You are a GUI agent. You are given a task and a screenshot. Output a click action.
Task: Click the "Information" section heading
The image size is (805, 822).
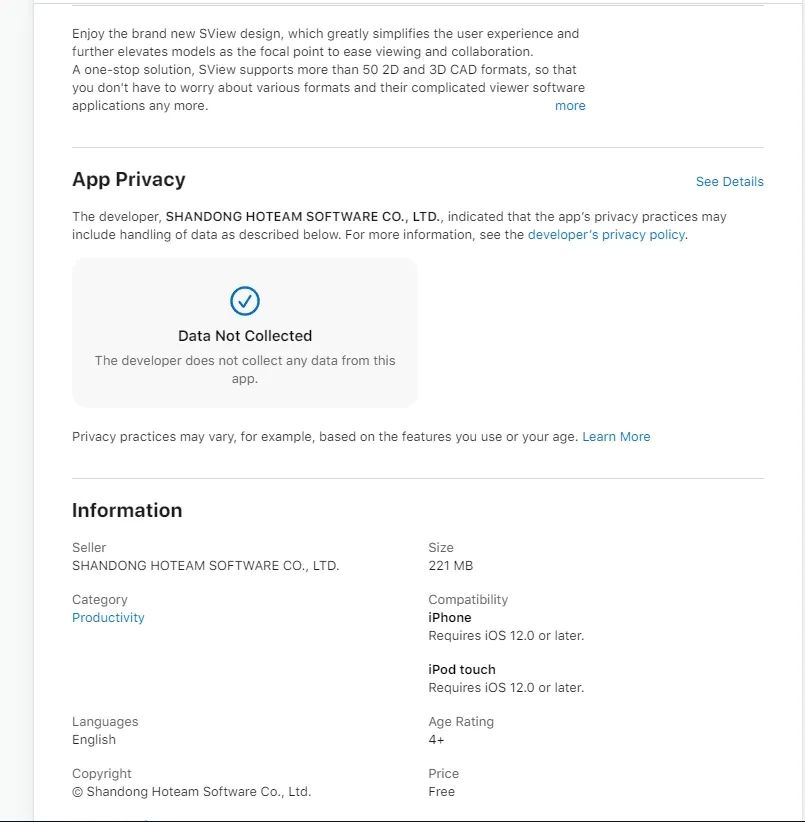(127, 511)
